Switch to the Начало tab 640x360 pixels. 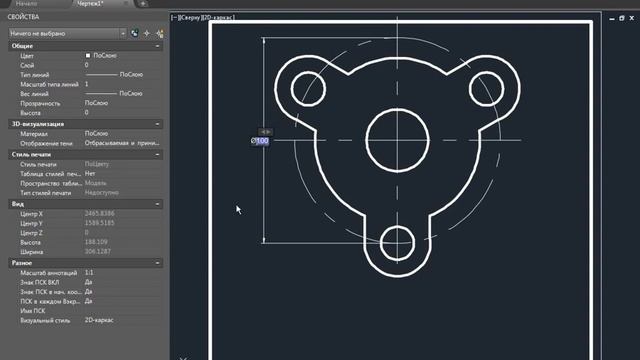pyautogui.click(x=26, y=3)
